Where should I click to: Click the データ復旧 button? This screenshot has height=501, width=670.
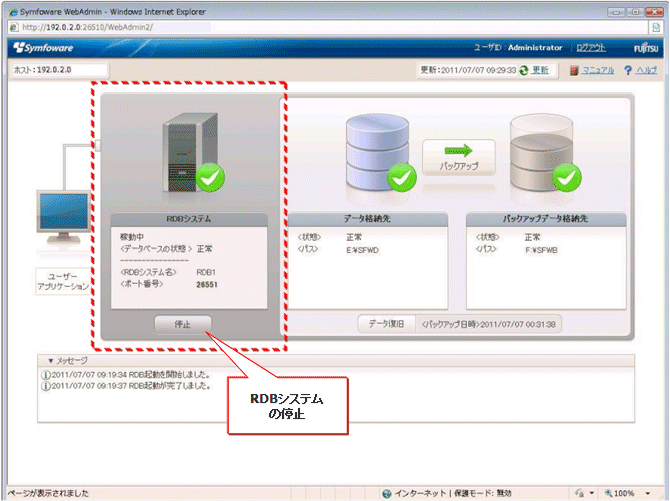coord(386,324)
